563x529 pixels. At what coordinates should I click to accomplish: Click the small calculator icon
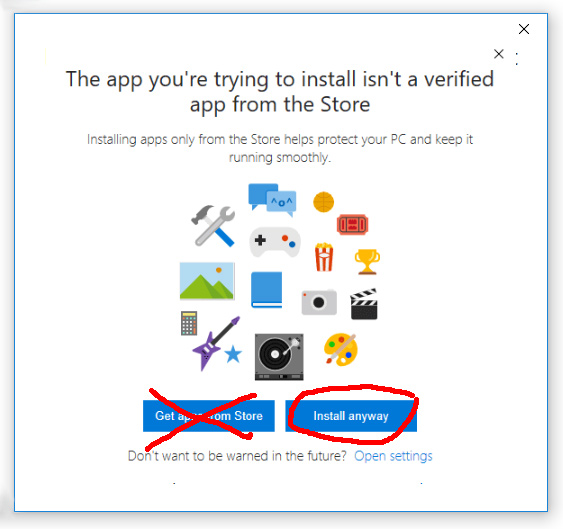pyautogui.click(x=189, y=323)
